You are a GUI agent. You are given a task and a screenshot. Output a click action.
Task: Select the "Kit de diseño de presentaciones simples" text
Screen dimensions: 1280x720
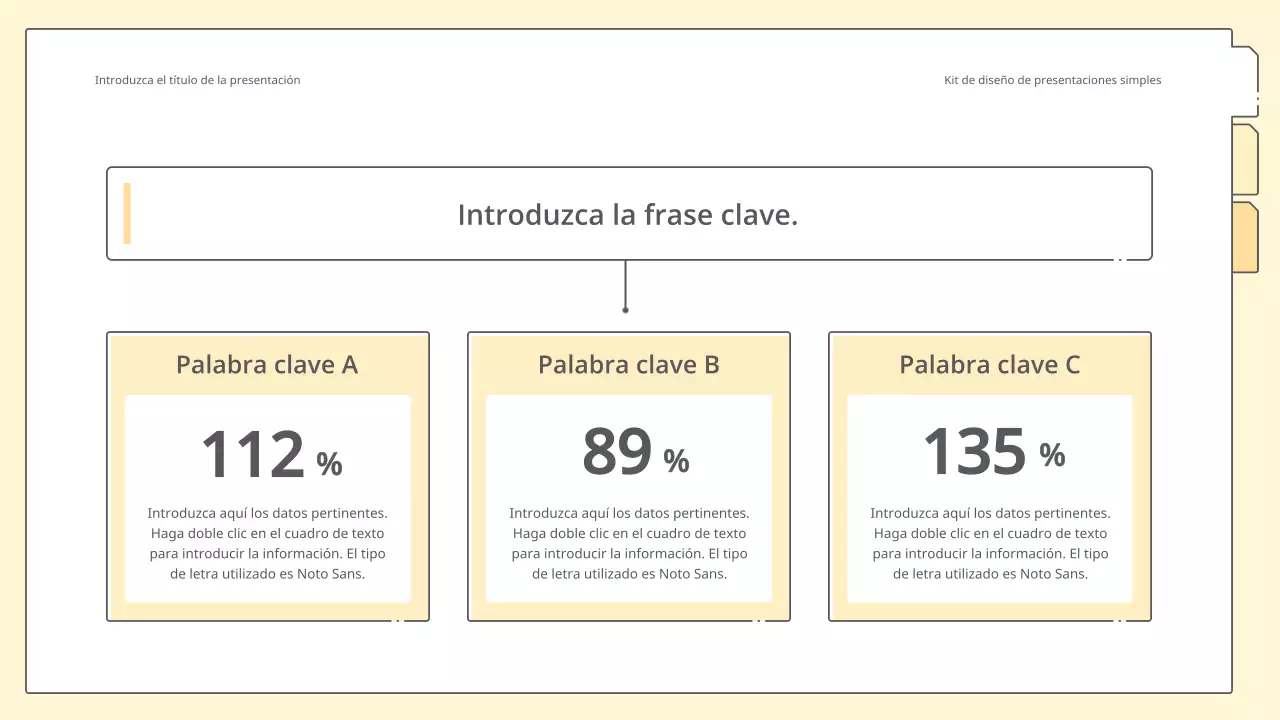[x=1052, y=80]
